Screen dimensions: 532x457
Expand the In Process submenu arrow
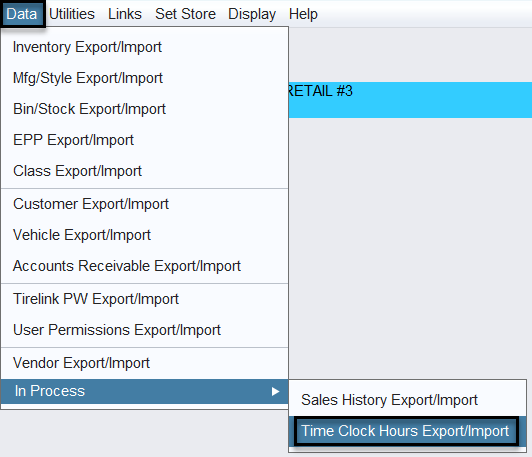tap(276, 392)
